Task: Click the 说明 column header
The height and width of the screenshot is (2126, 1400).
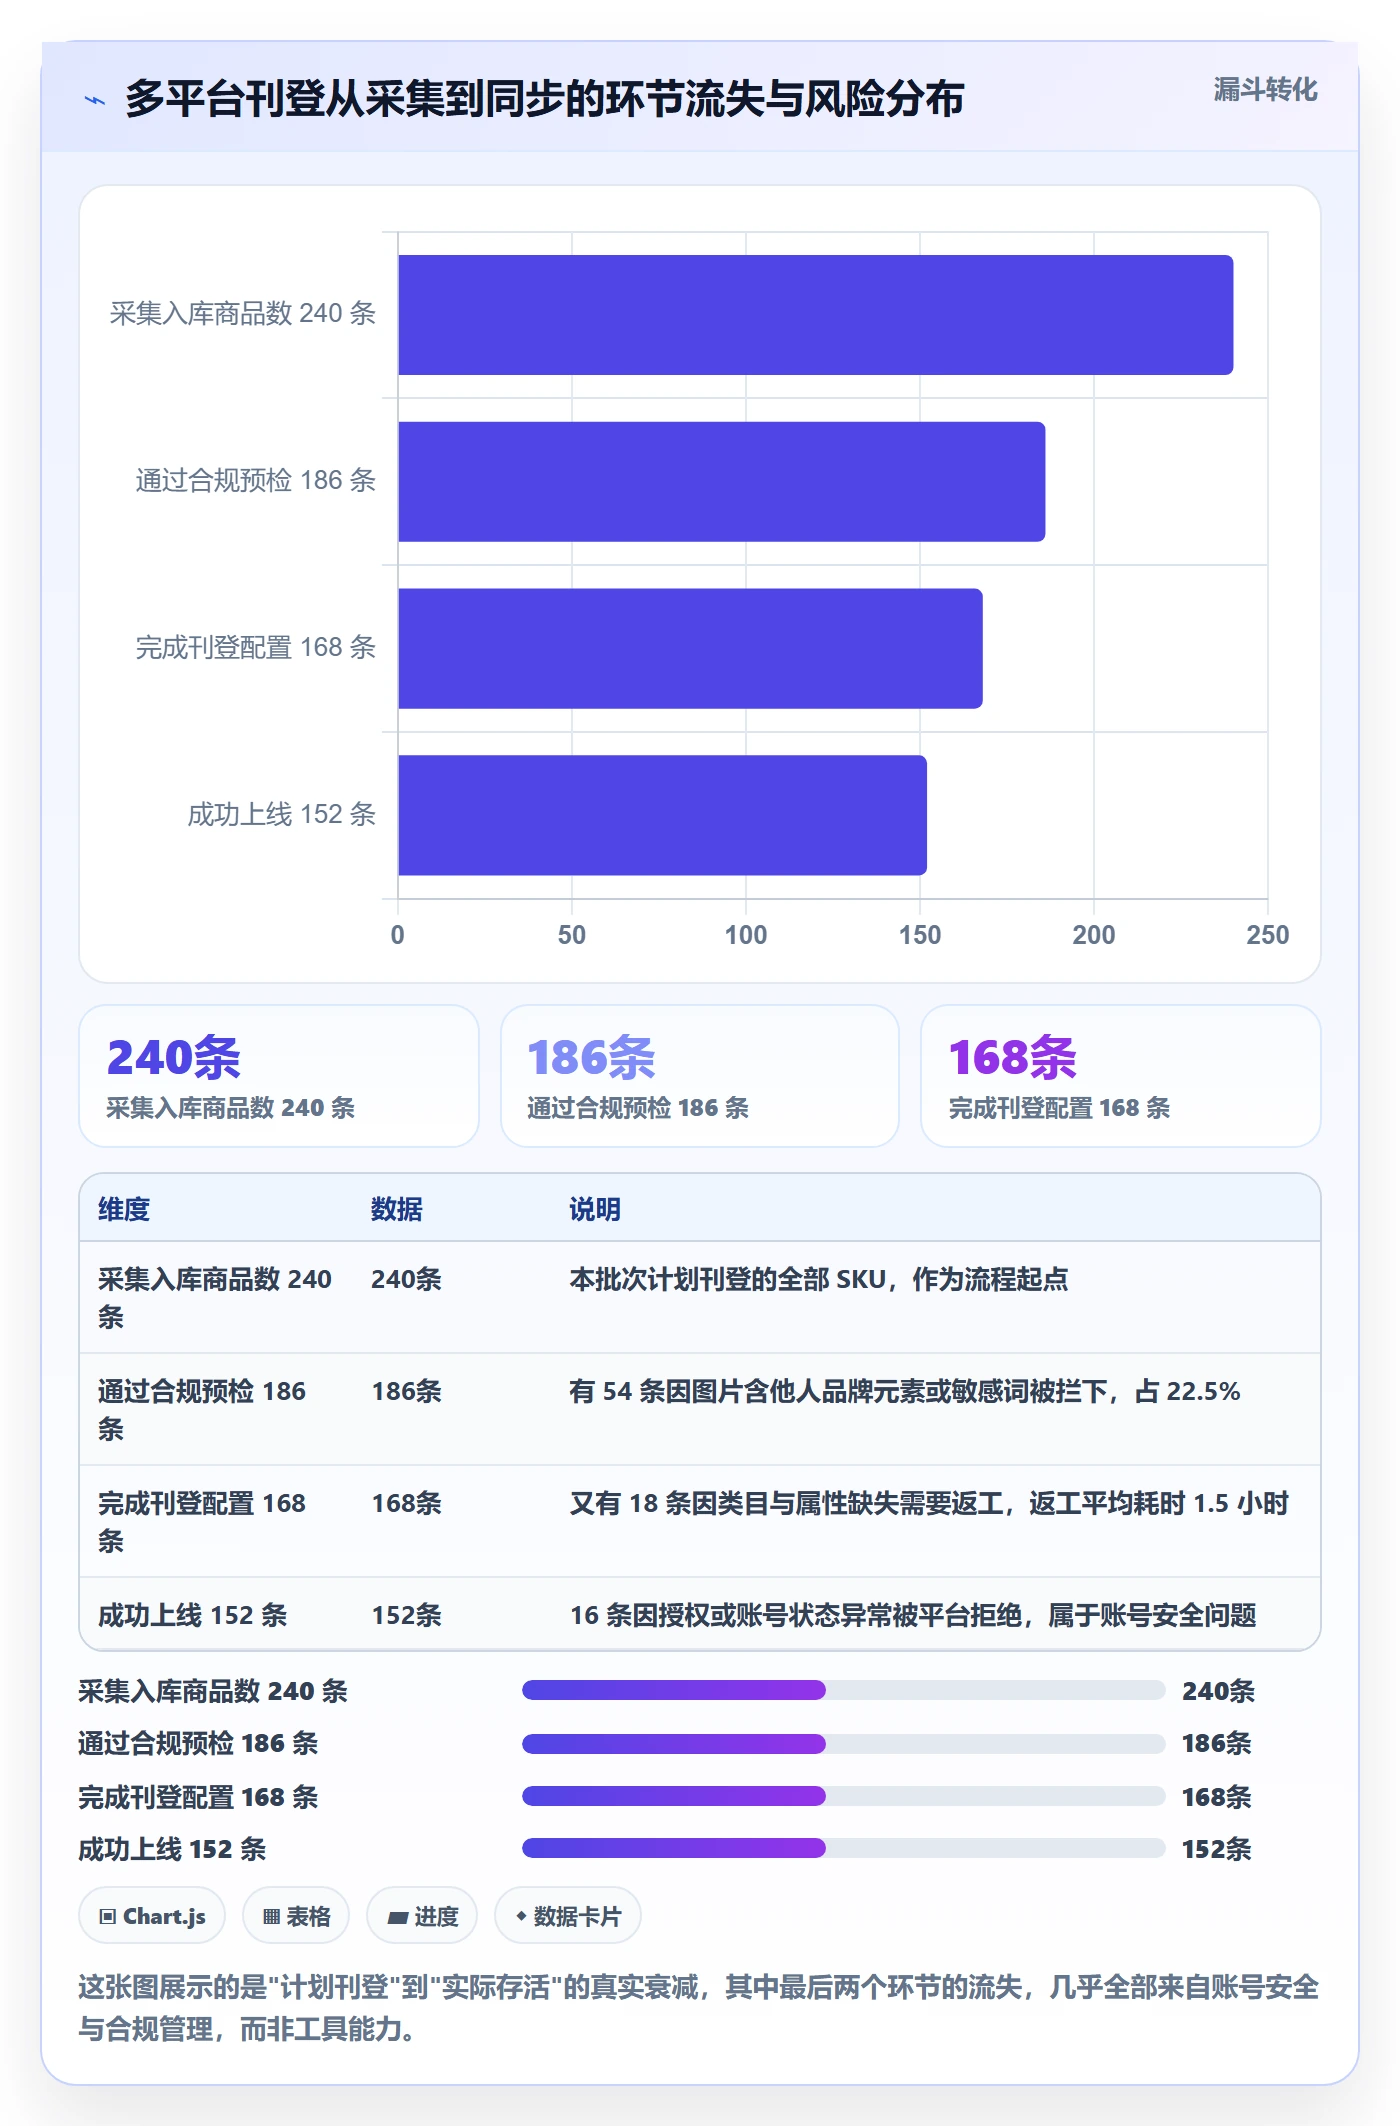Action: 595,1209
